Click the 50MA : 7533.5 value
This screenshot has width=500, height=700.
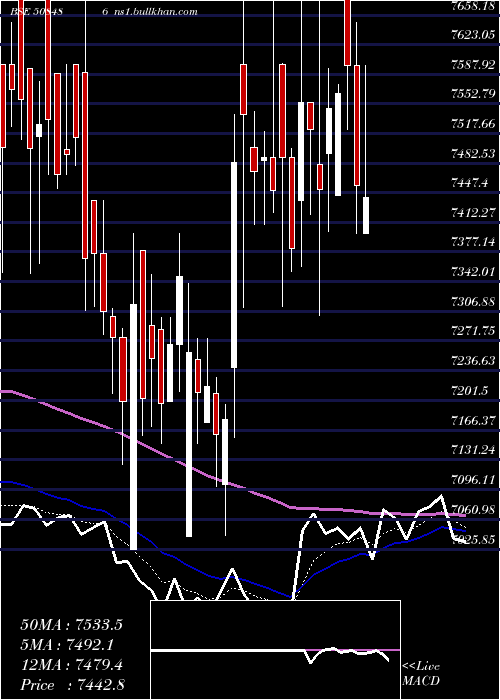click(71, 625)
